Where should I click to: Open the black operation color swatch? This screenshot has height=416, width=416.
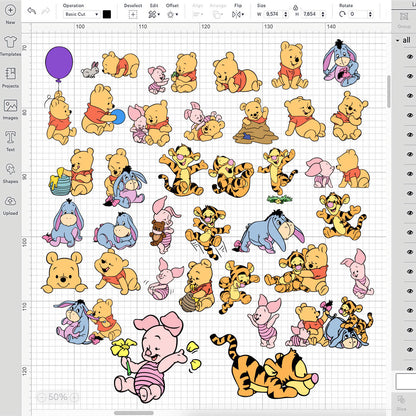107,14
